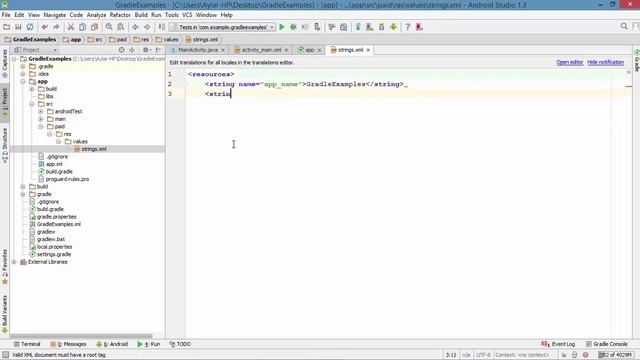Screen dimensions: 640x360
Task: Toggle the Build Variants side panel
Action: [5, 314]
